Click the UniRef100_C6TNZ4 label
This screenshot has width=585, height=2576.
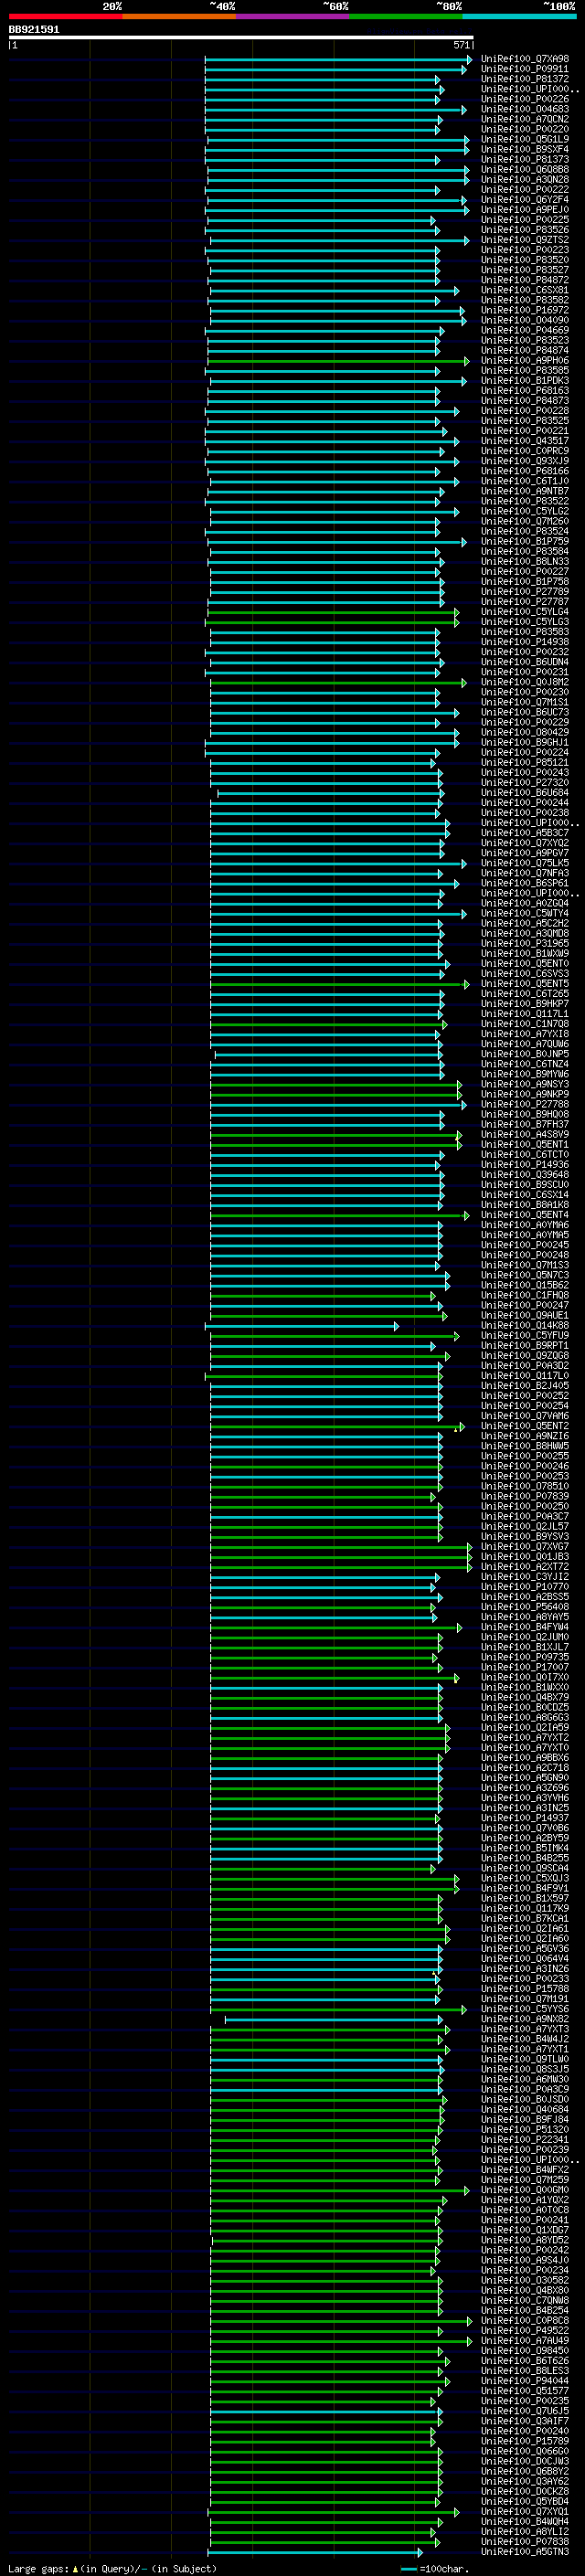pyautogui.click(x=525, y=1064)
